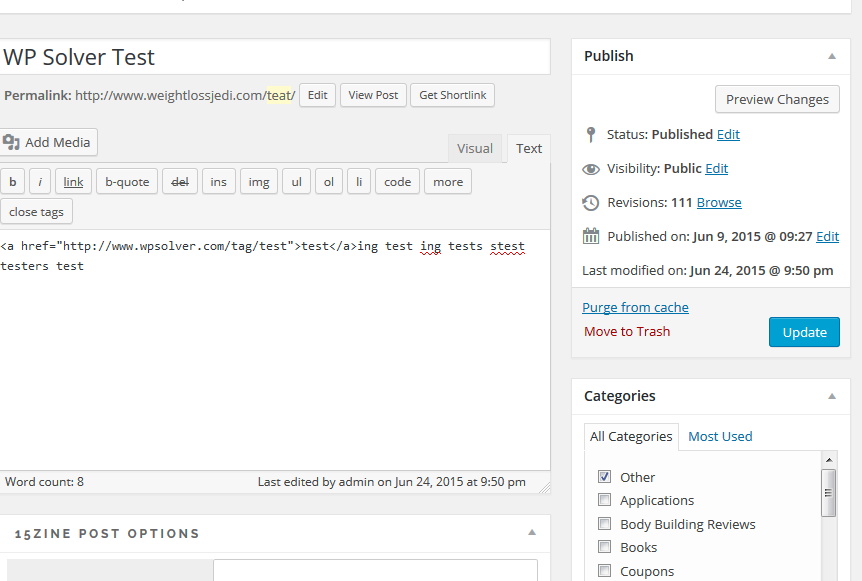
Task: Insert ordered list with ol button
Action: pos(329,181)
